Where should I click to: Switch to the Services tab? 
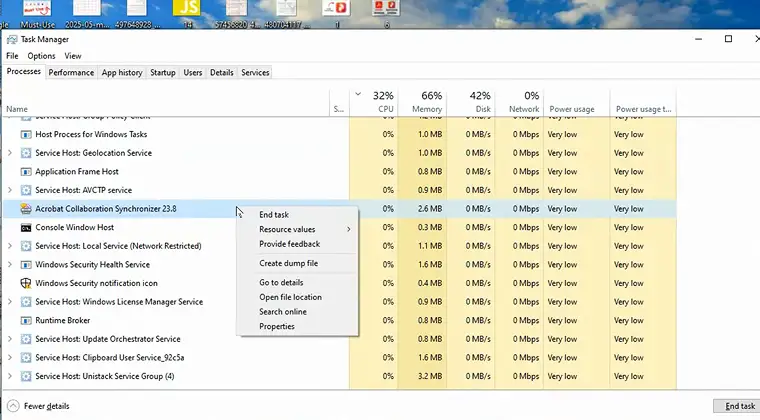(x=255, y=73)
